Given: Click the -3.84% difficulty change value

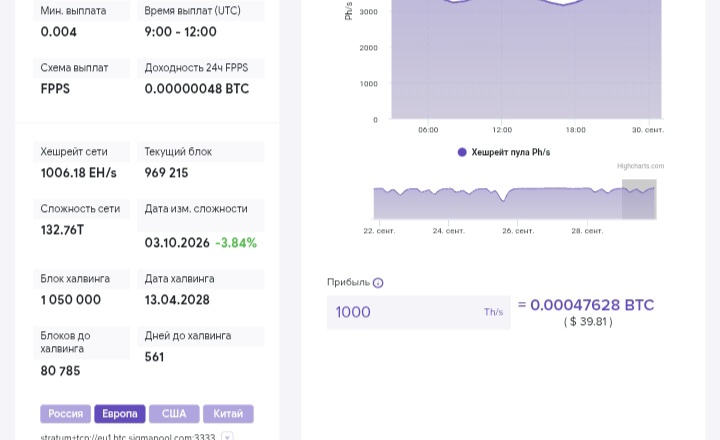Looking at the screenshot, I should (236, 243).
